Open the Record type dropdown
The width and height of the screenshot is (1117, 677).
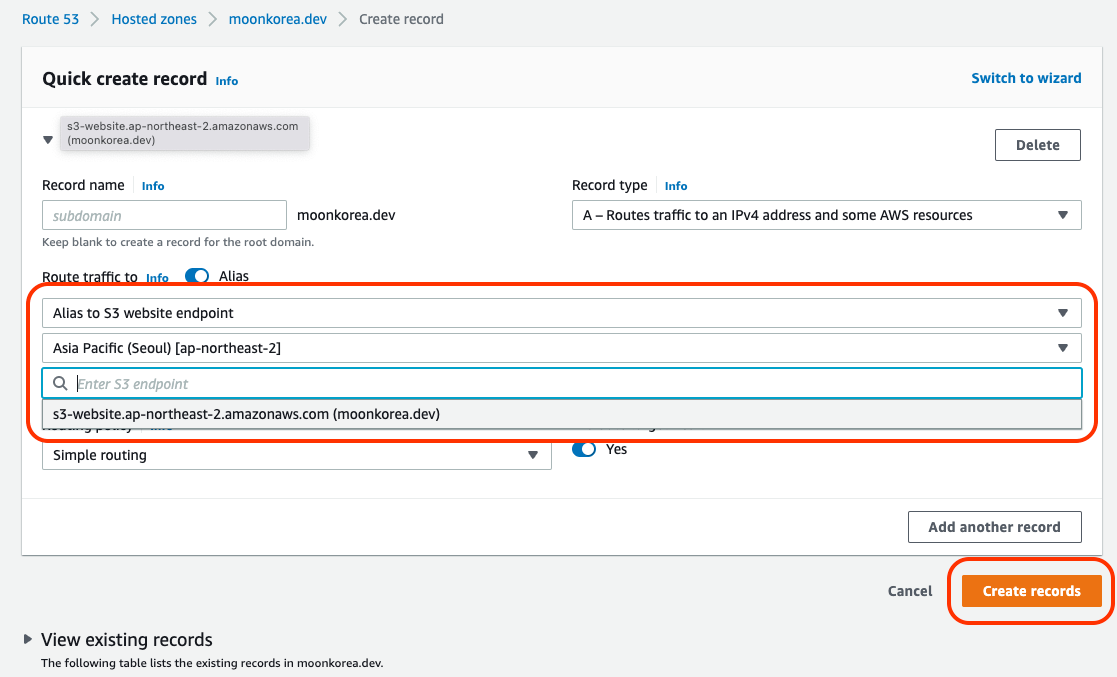click(825, 215)
